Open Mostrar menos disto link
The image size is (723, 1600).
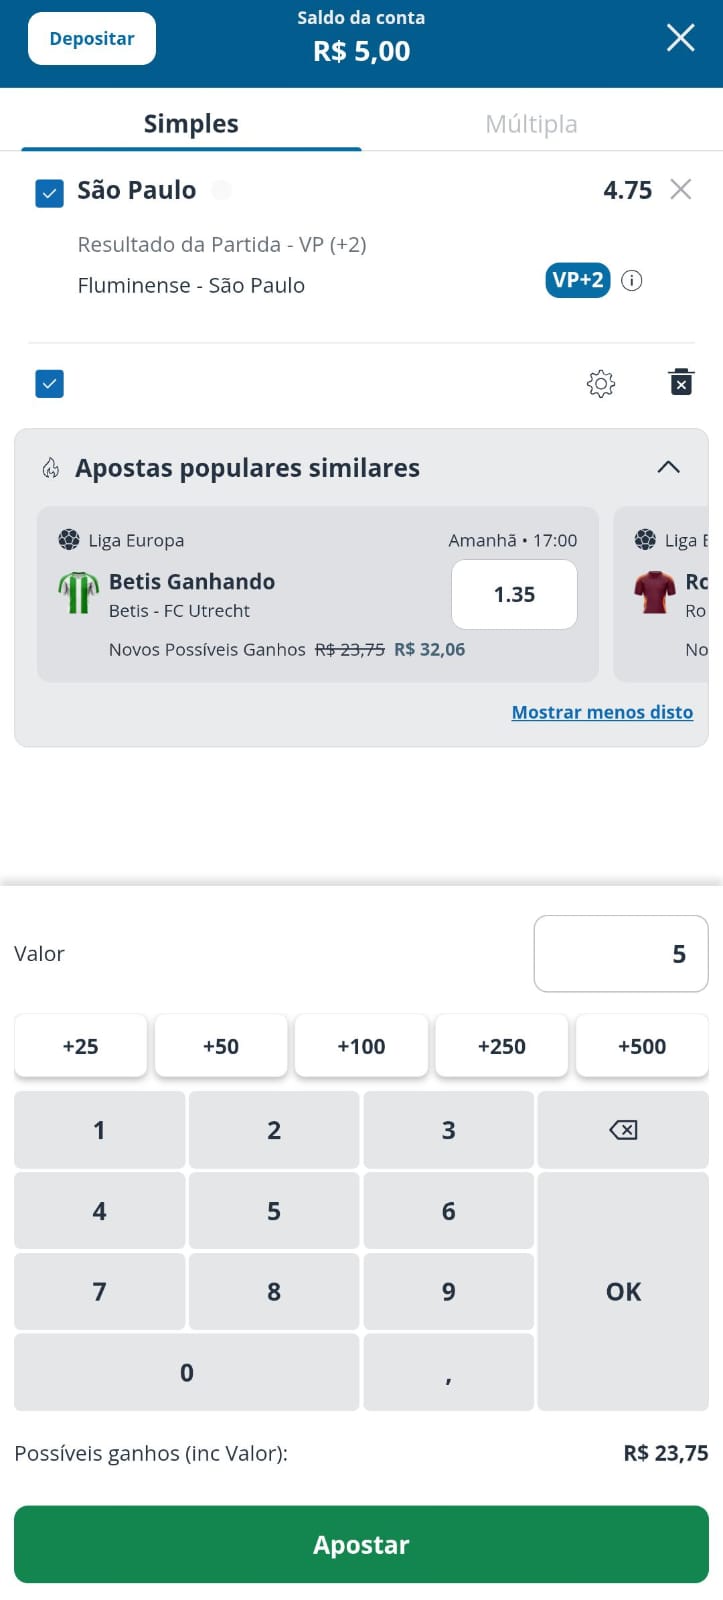pos(602,712)
